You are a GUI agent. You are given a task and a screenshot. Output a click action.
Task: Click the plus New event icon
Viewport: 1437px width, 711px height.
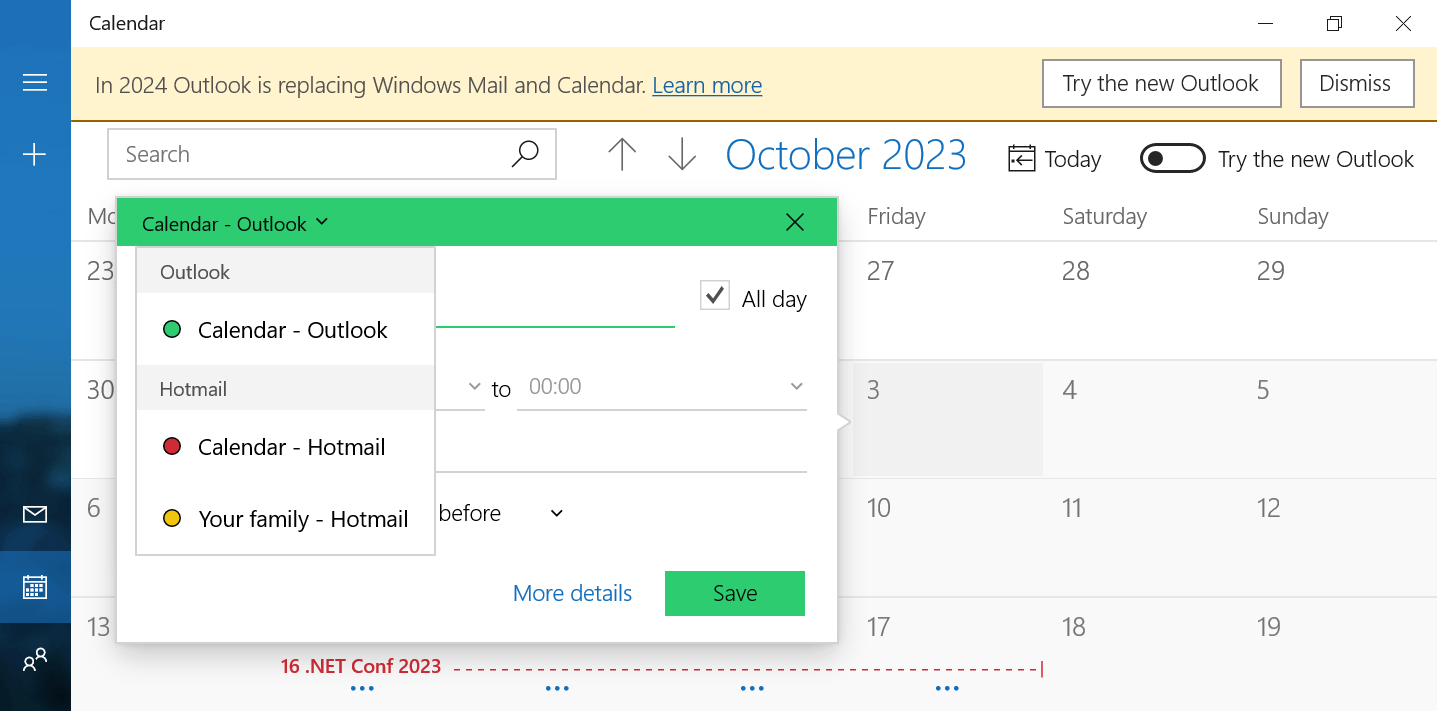[x=35, y=154]
